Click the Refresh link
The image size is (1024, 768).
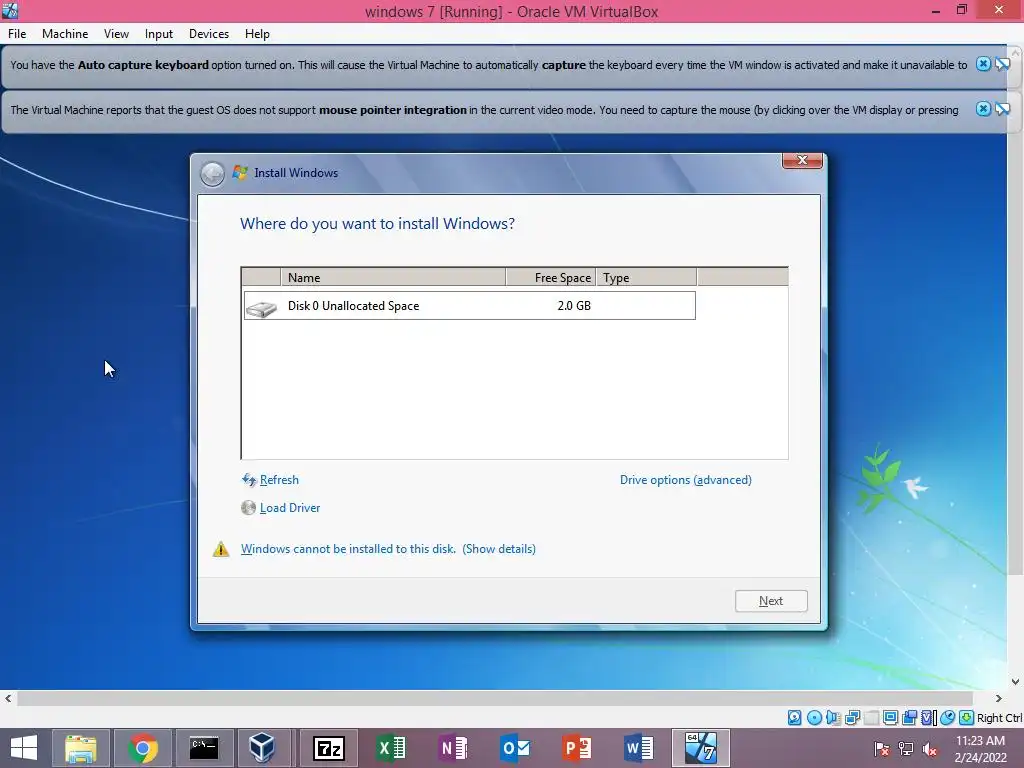[x=279, y=480]
